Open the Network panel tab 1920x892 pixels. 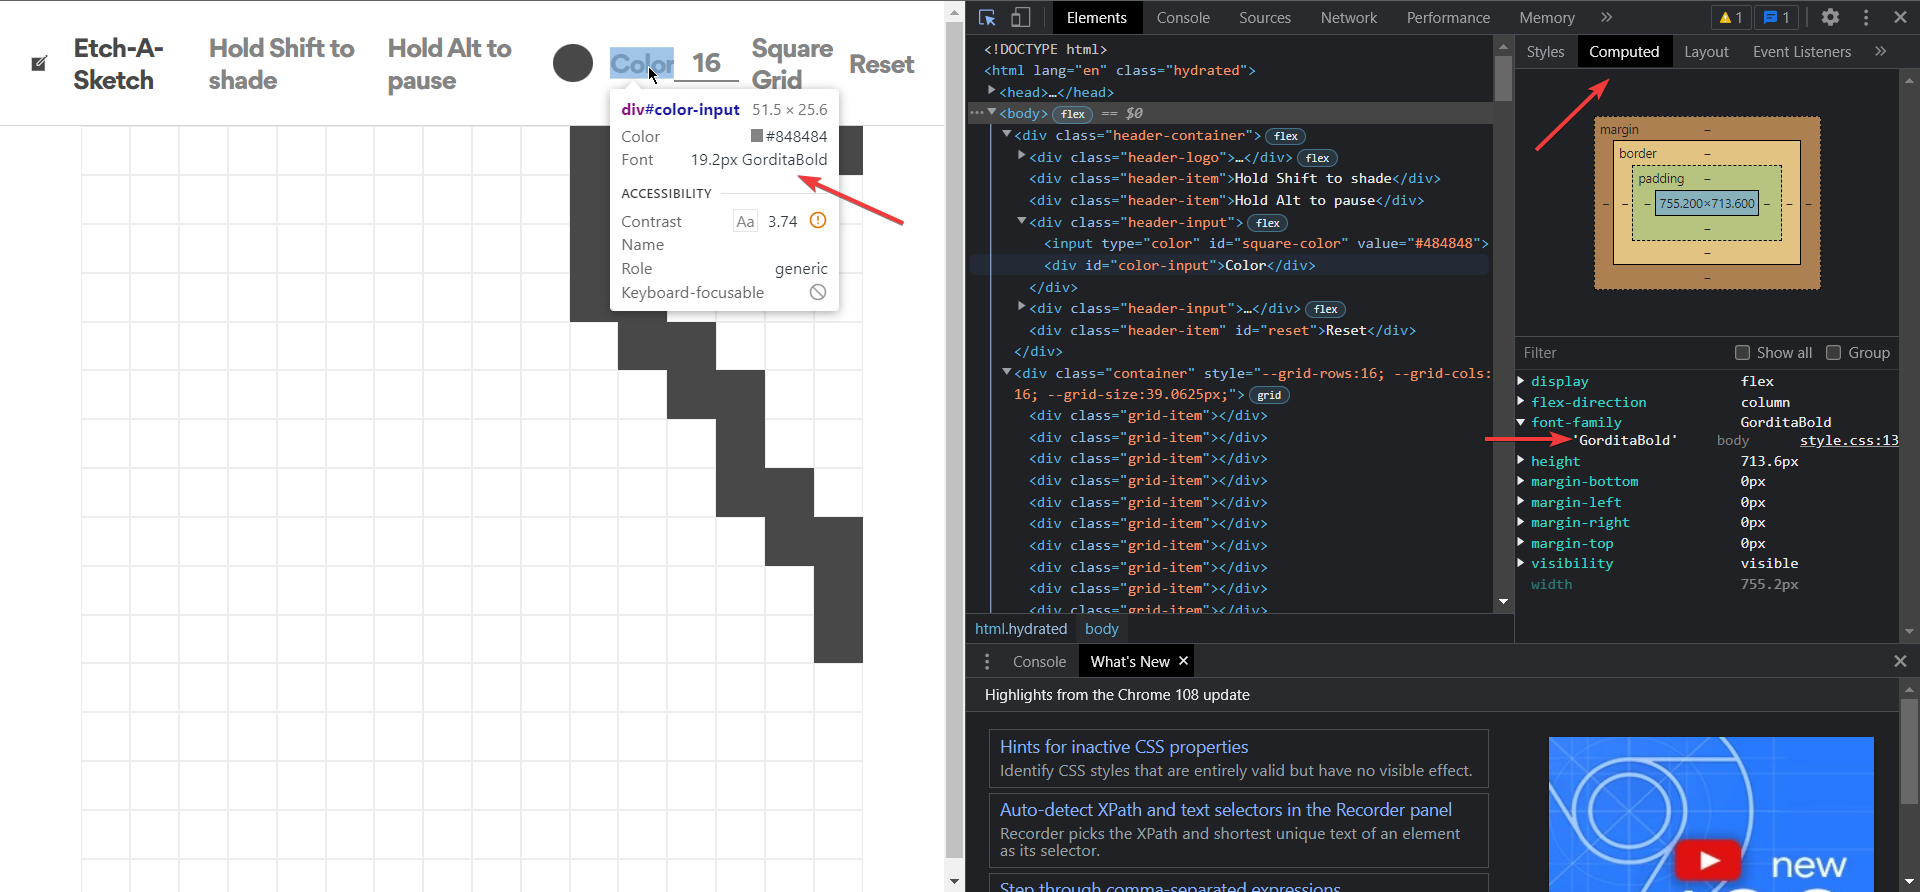tap(1348, 17)
